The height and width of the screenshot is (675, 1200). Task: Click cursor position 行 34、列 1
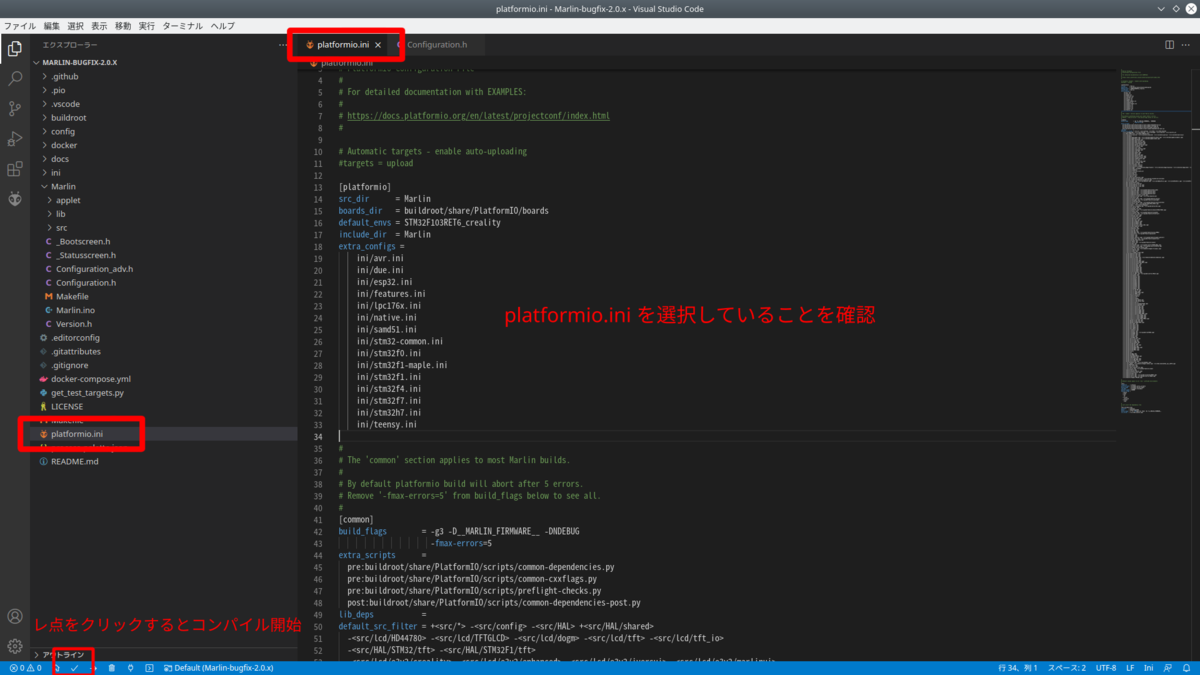point(1019,668)
